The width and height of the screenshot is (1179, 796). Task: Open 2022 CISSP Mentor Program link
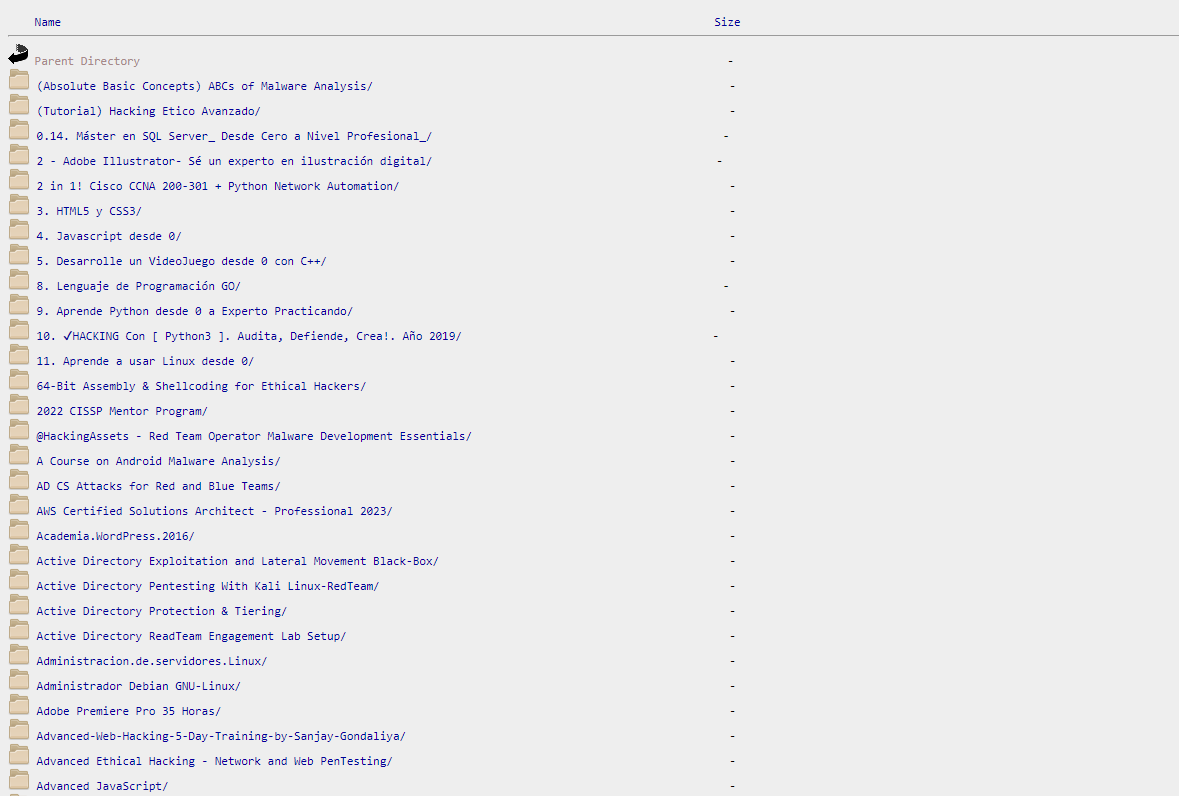(x=122, y=411)
